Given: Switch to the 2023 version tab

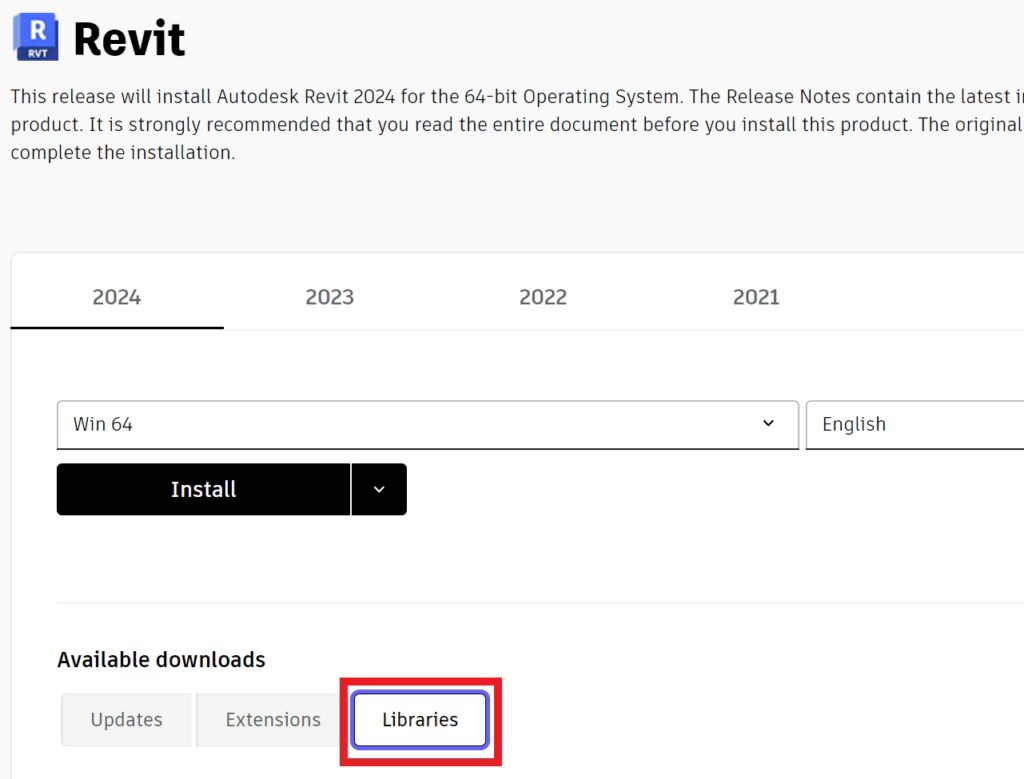Looking at the screenshot, I should coord(330,297).
